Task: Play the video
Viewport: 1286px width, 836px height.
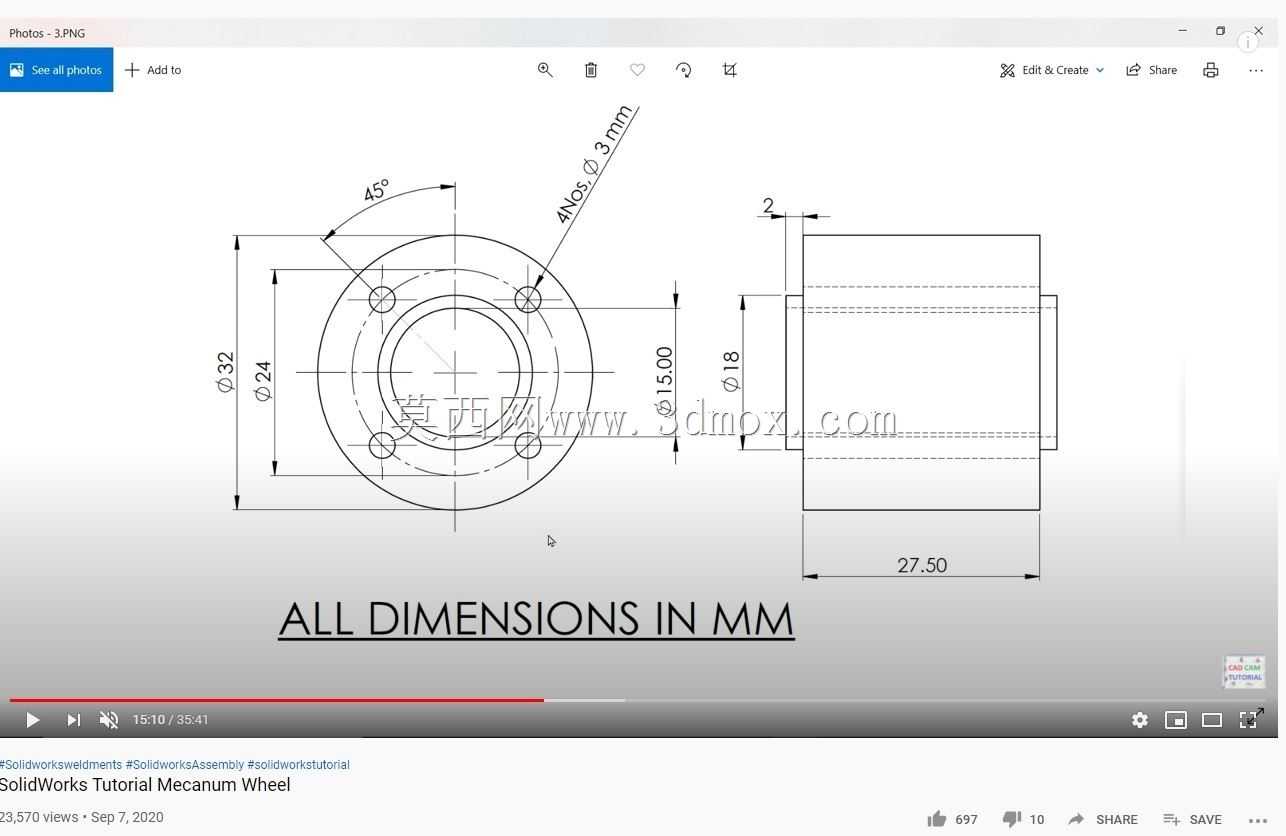Action: click(x=32, y=720)
